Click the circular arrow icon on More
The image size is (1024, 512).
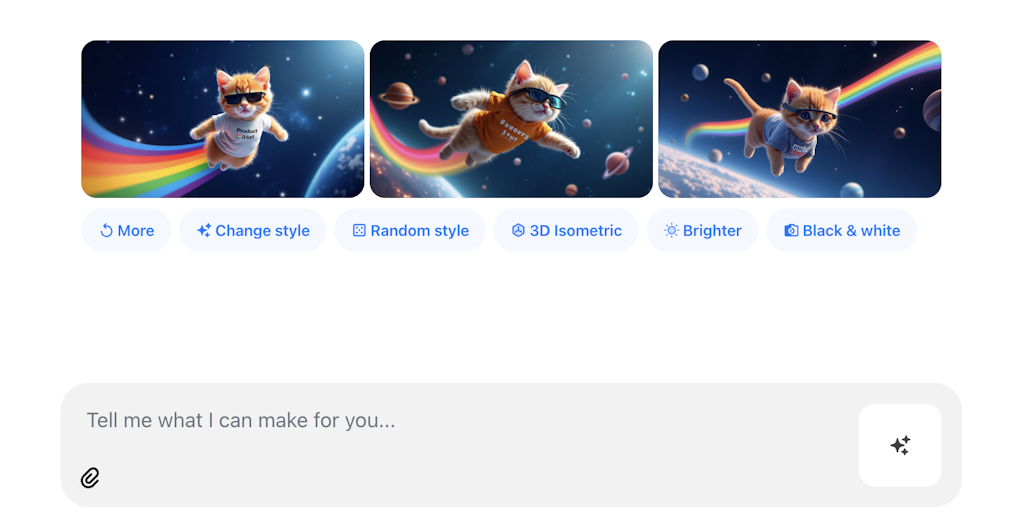click(x=107, y=231)
